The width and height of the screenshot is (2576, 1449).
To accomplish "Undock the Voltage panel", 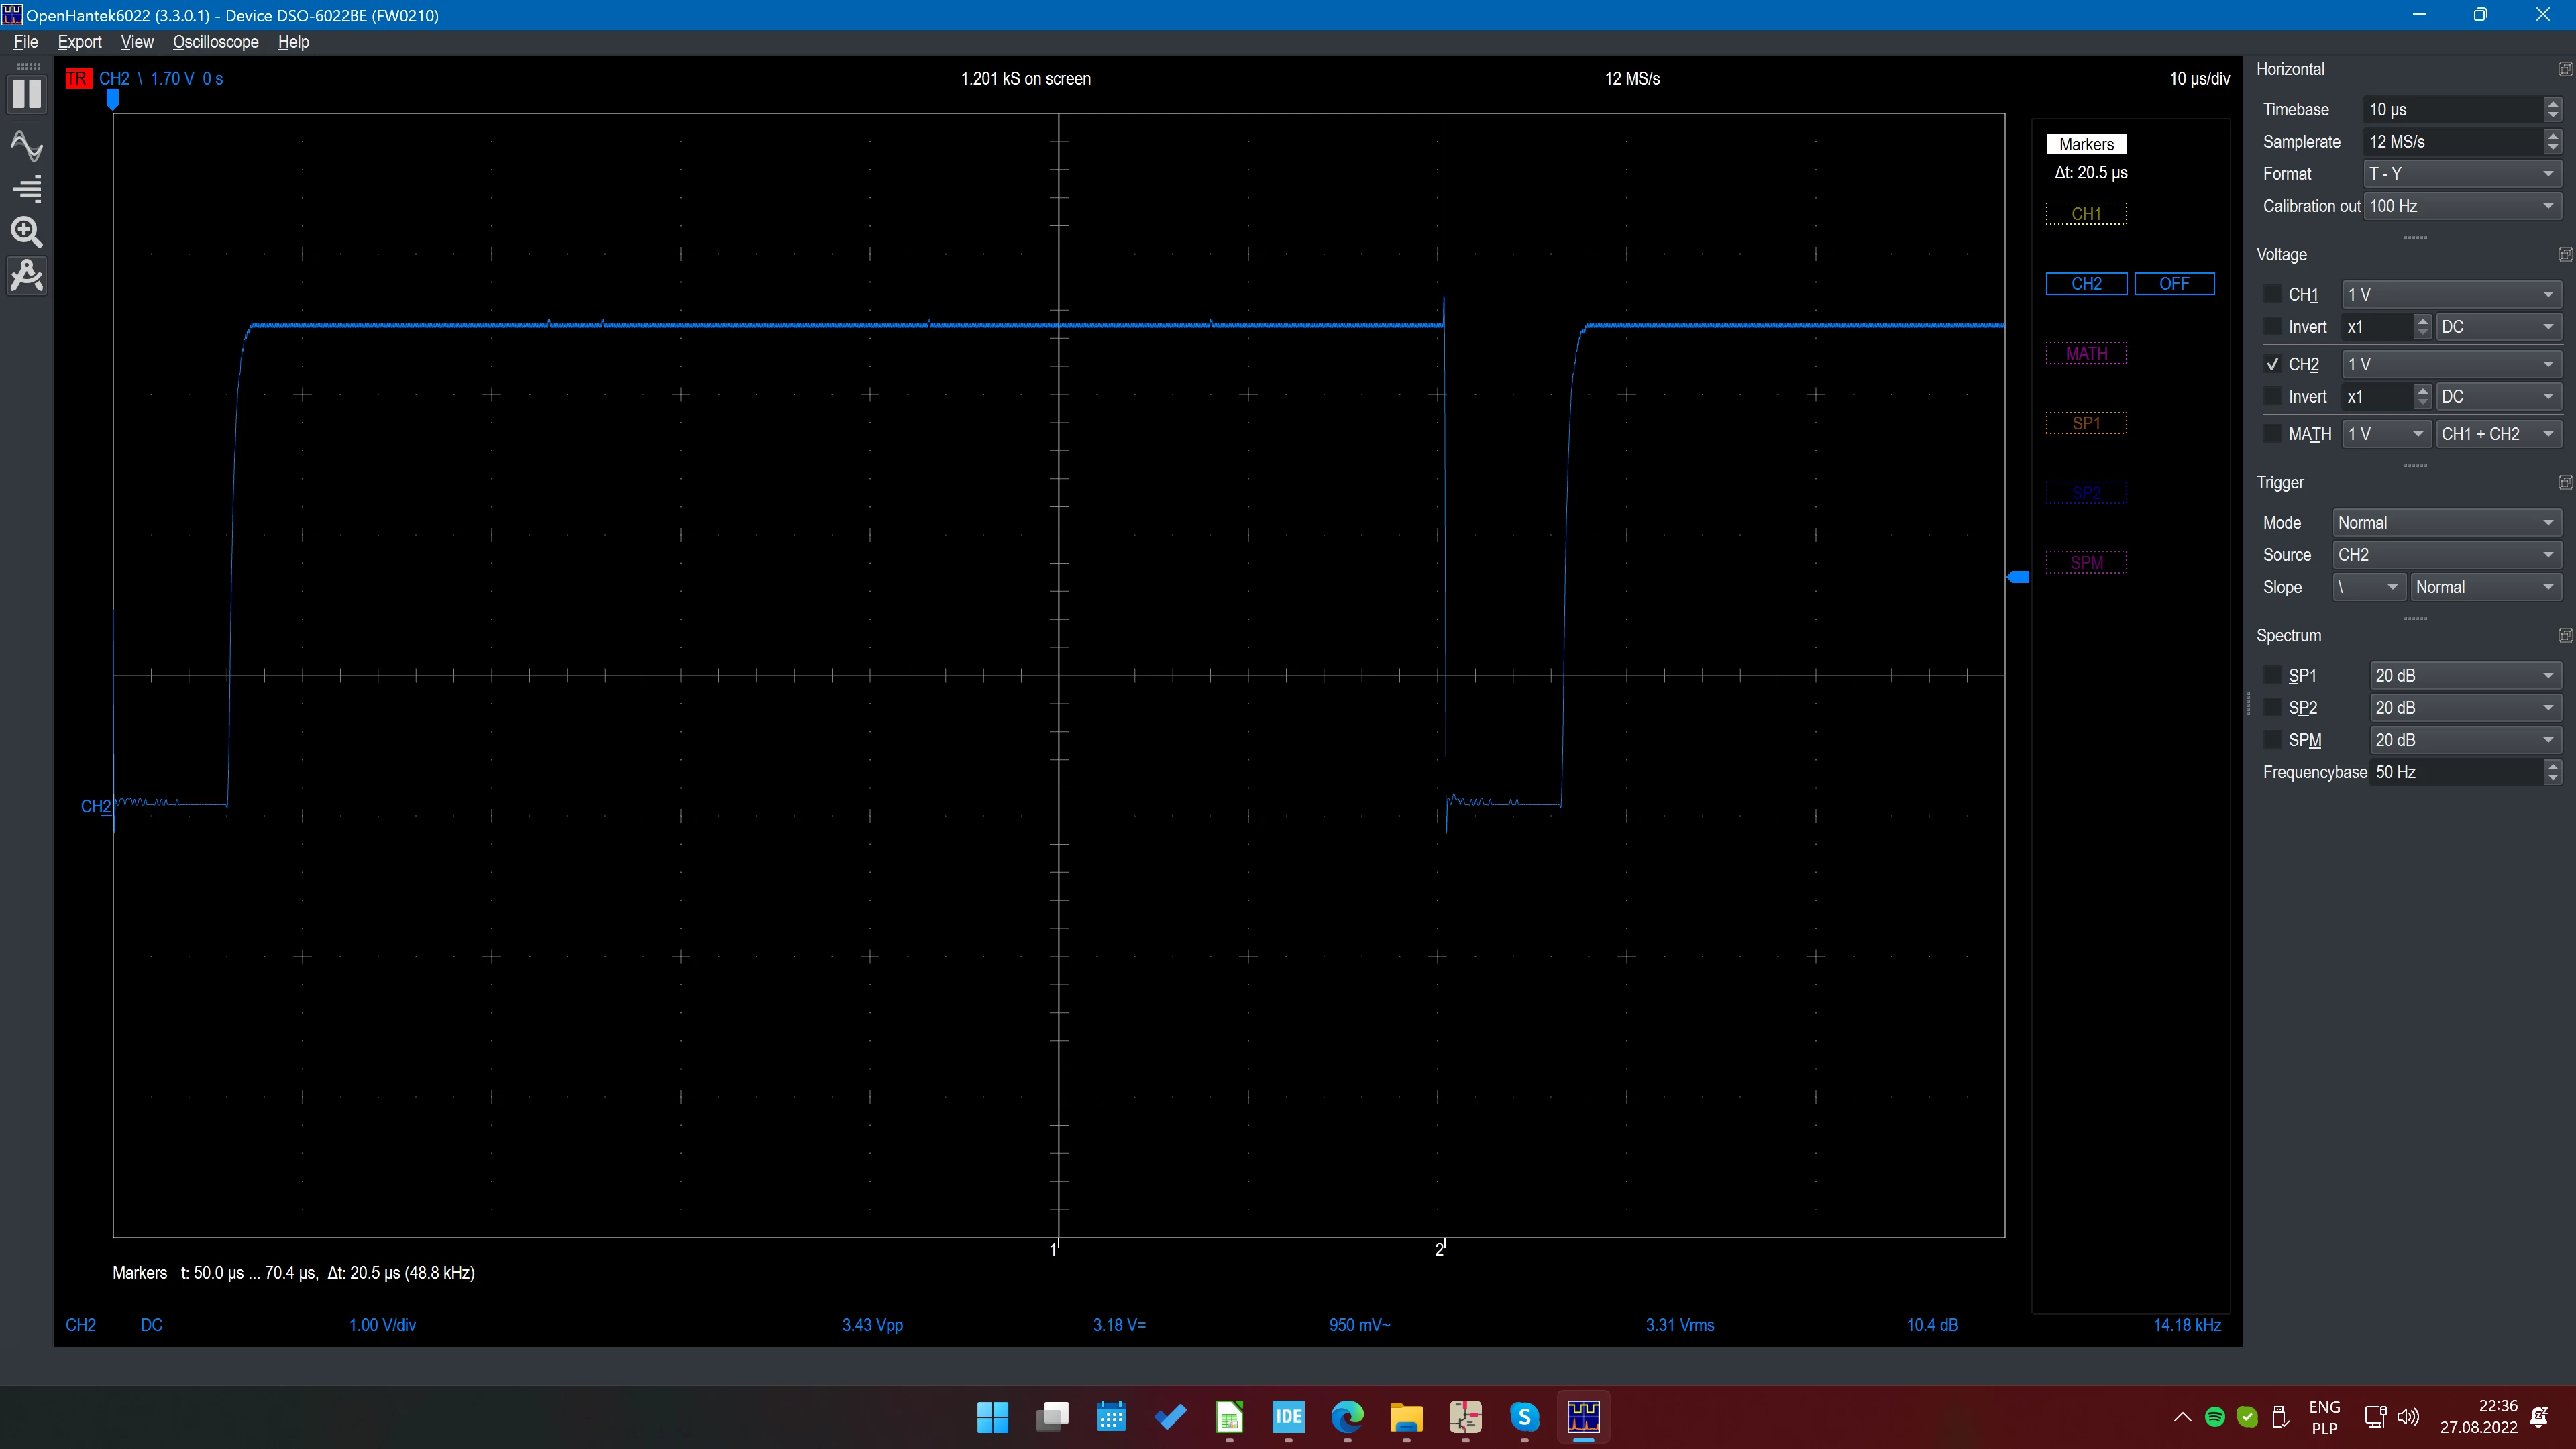I will click(2564, 254).
